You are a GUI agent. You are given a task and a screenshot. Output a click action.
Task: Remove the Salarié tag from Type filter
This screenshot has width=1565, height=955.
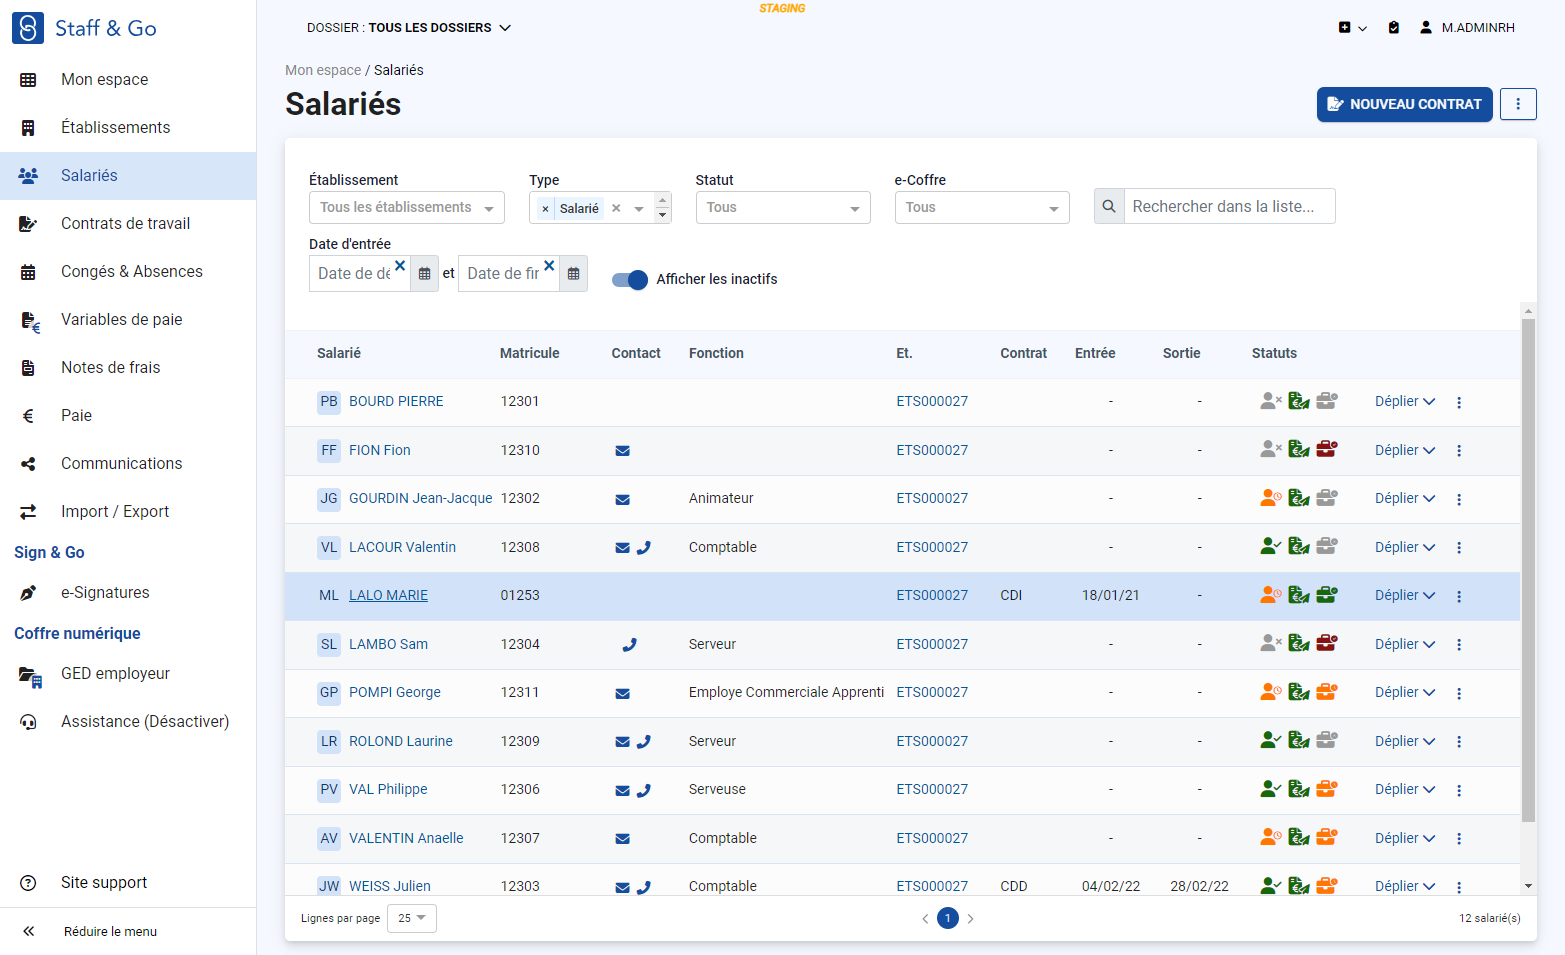tap(545, 208)
